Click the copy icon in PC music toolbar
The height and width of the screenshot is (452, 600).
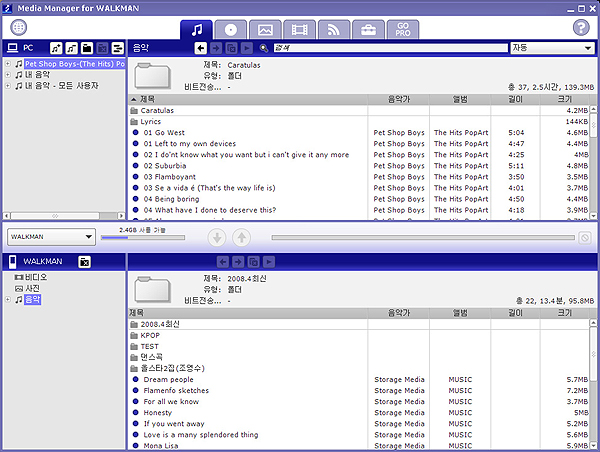tap(231, 48)
